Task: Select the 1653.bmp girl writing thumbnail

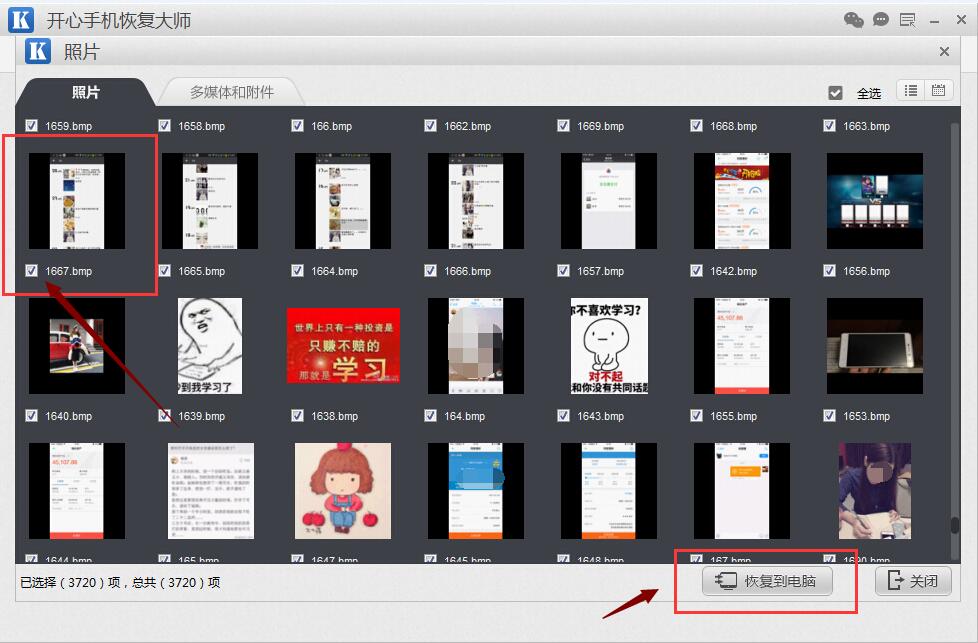Action: point(875,491)
